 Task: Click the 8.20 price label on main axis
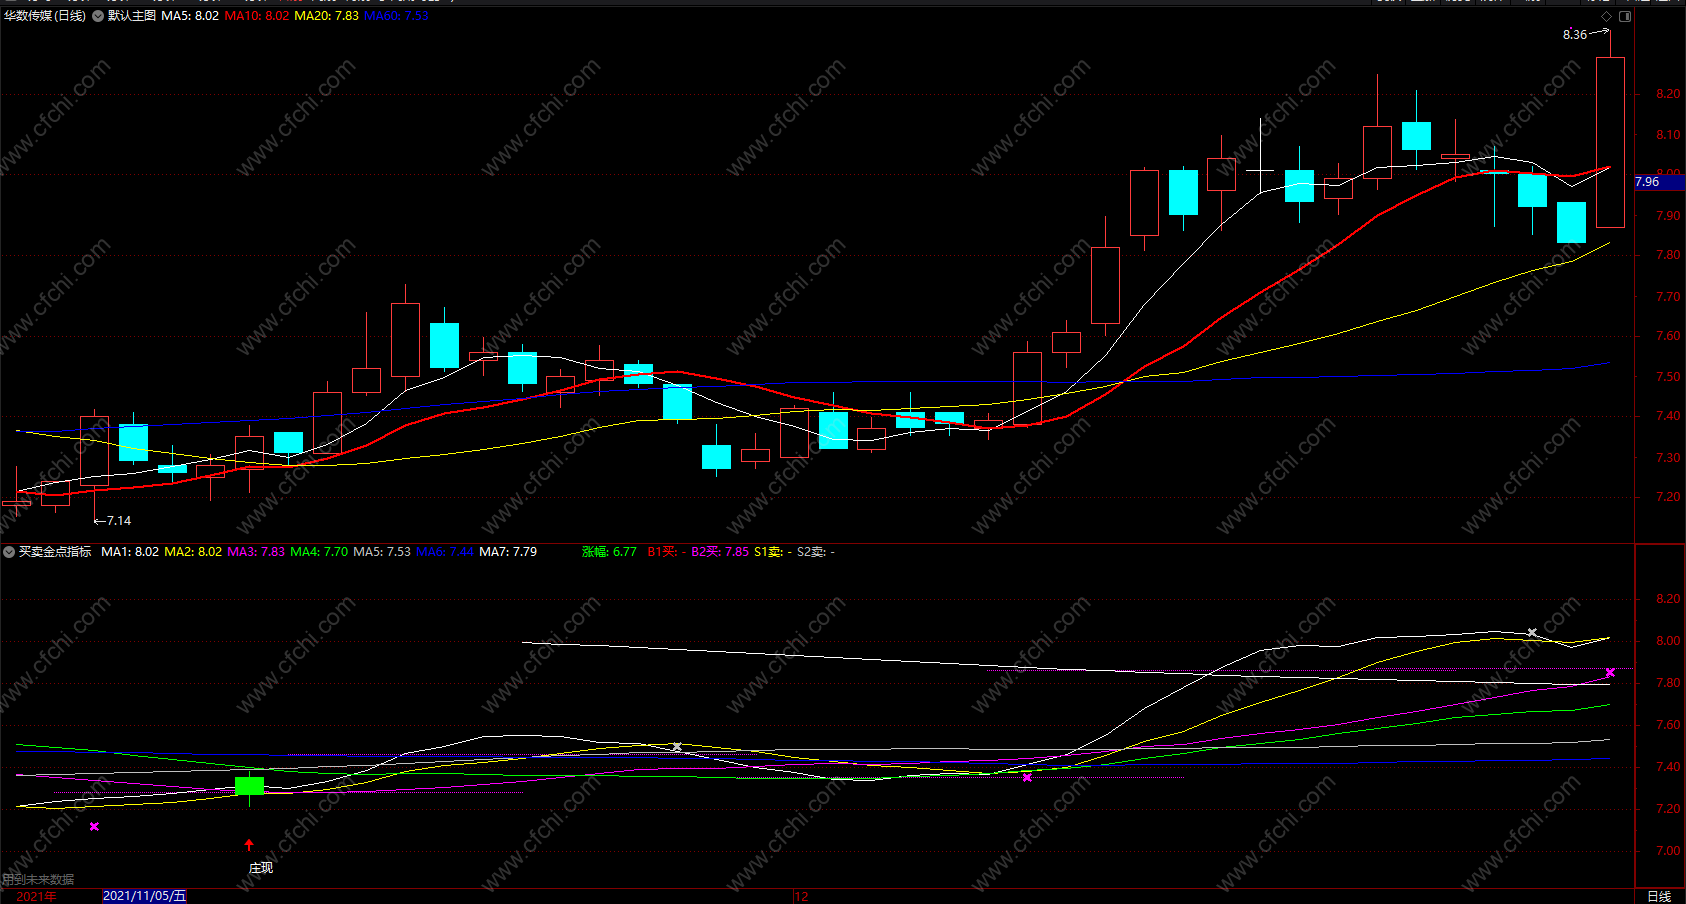(1668, 94)
